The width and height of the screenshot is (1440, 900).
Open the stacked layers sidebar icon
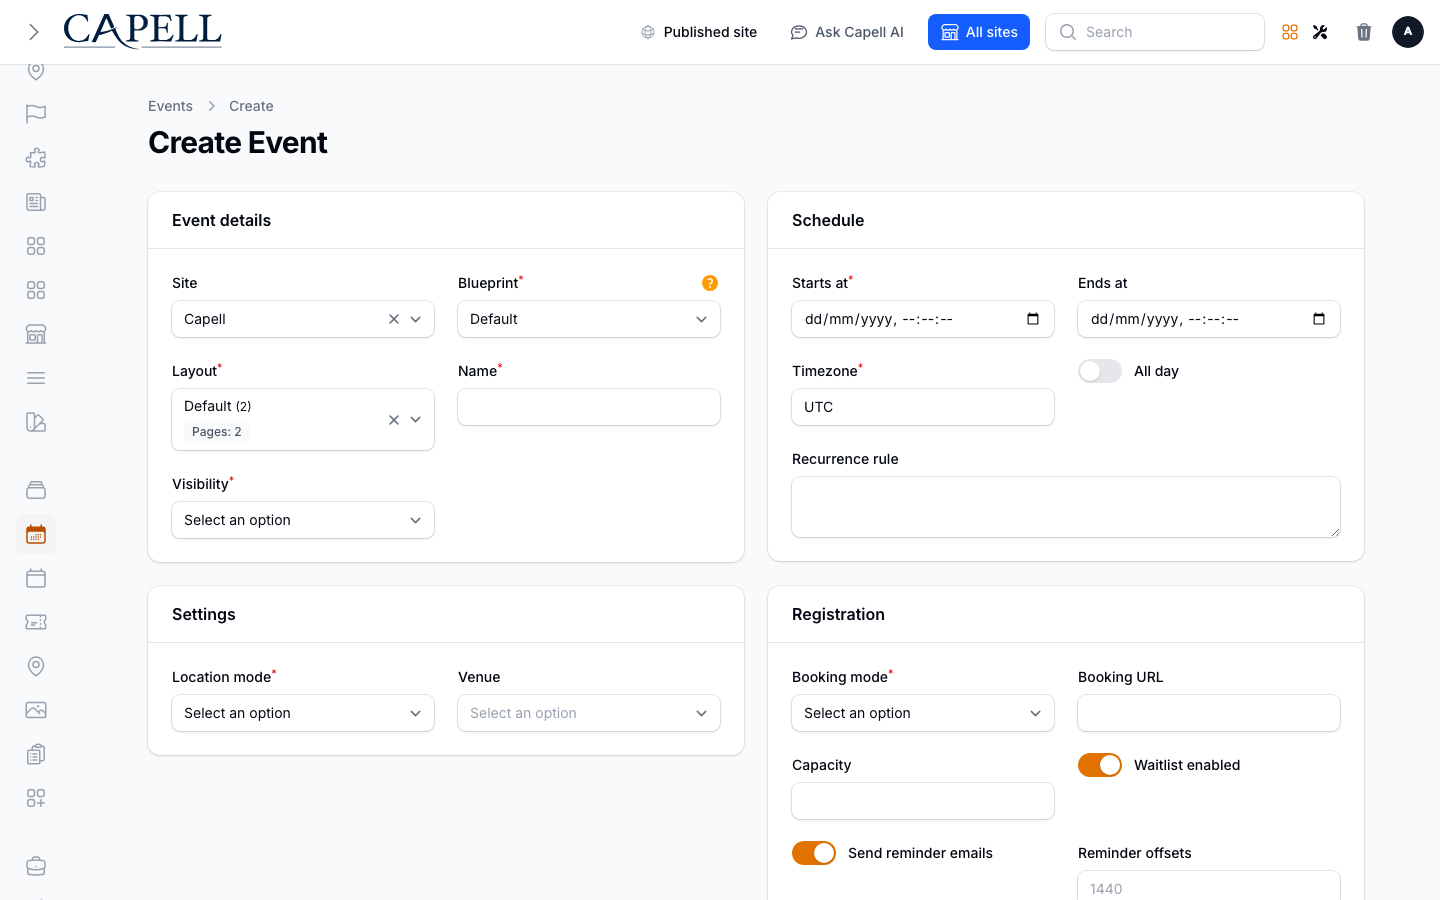36,490
